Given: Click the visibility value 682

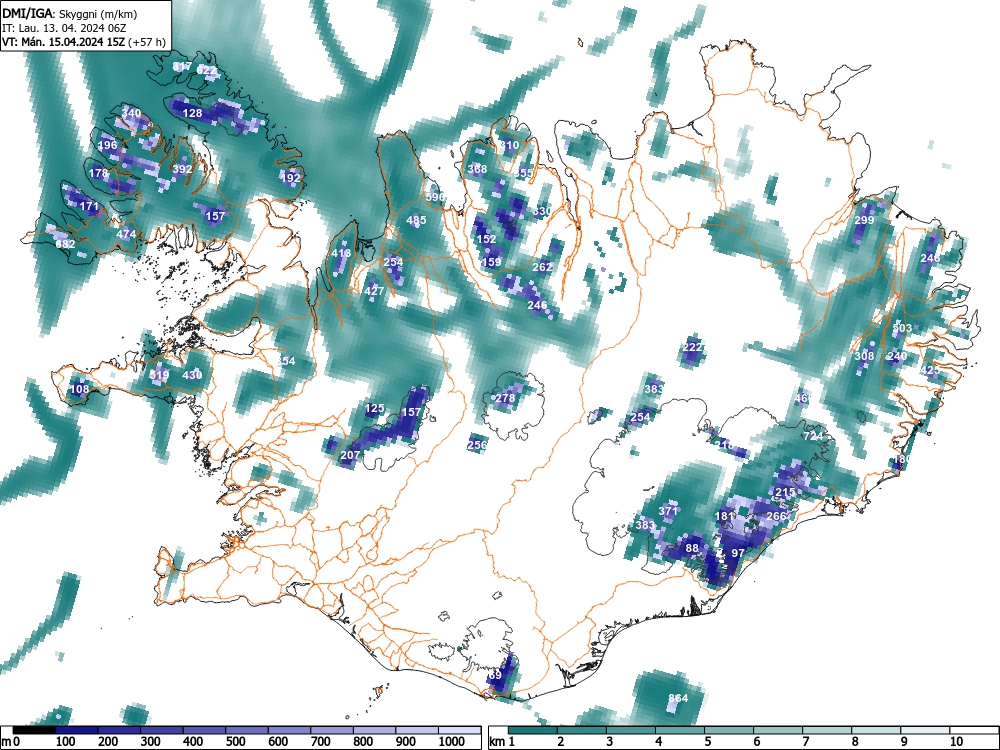Looking at the screenshot, I should pyautogui.click(x=65, y=244).
